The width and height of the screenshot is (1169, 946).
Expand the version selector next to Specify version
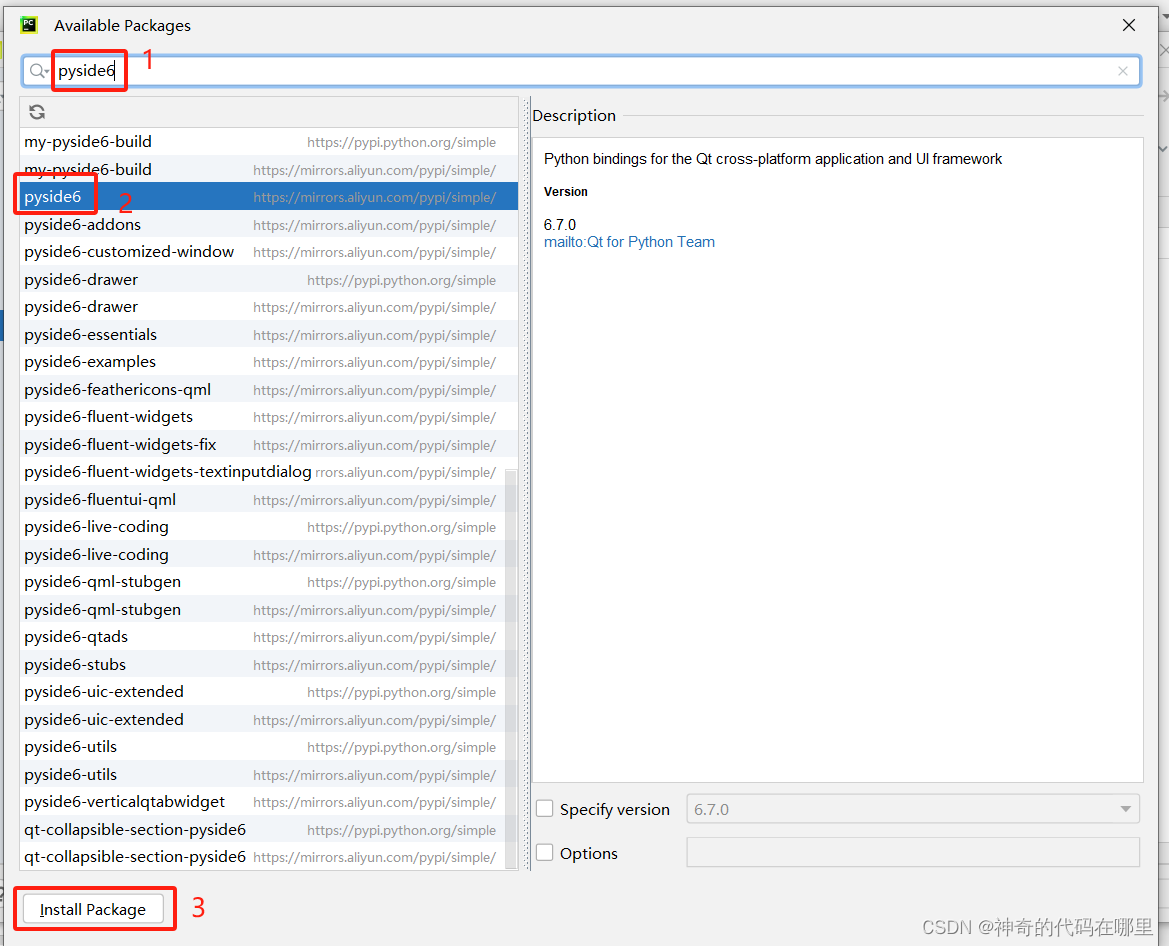tap(1128, 808)
